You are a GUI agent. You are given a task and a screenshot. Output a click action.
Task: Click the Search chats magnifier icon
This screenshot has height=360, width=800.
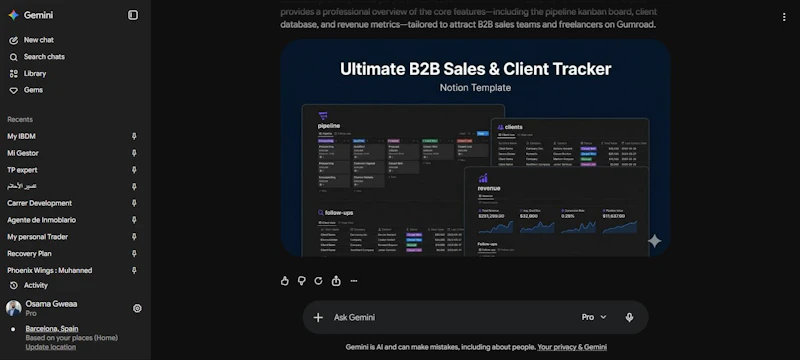pyautogui.click(x=14, y=57)
